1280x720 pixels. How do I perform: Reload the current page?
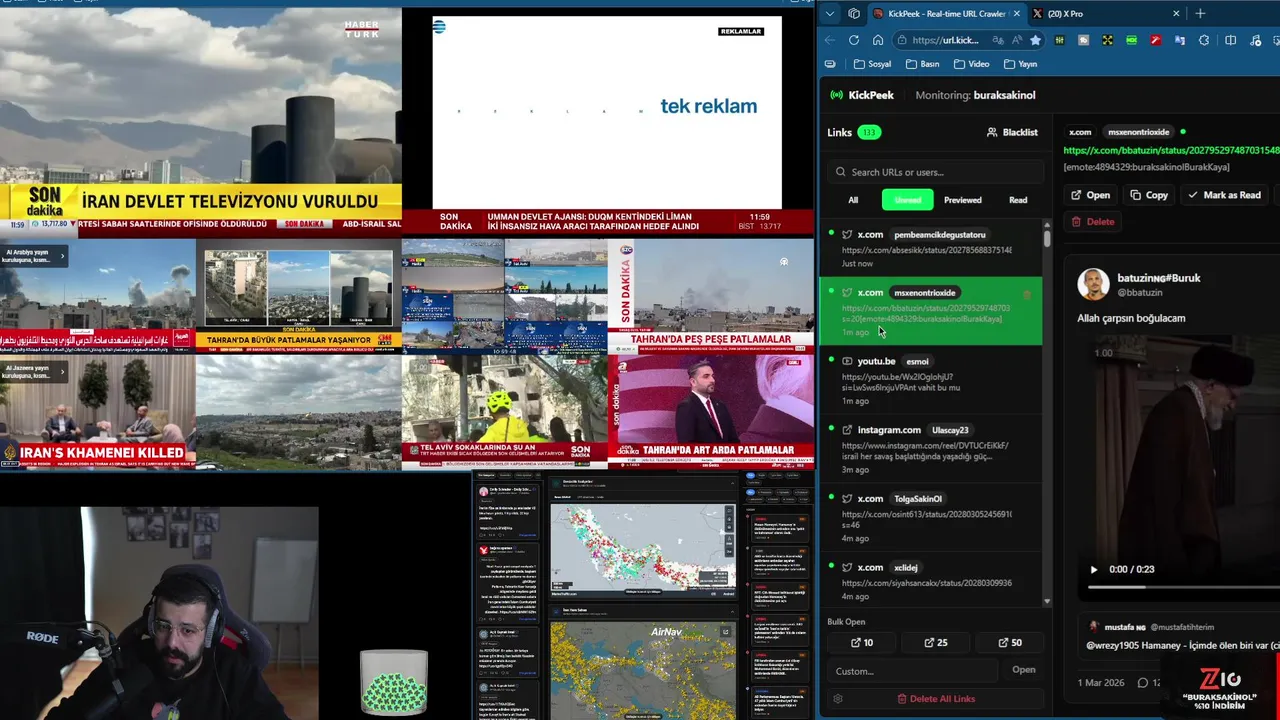(x=854, y=40)
